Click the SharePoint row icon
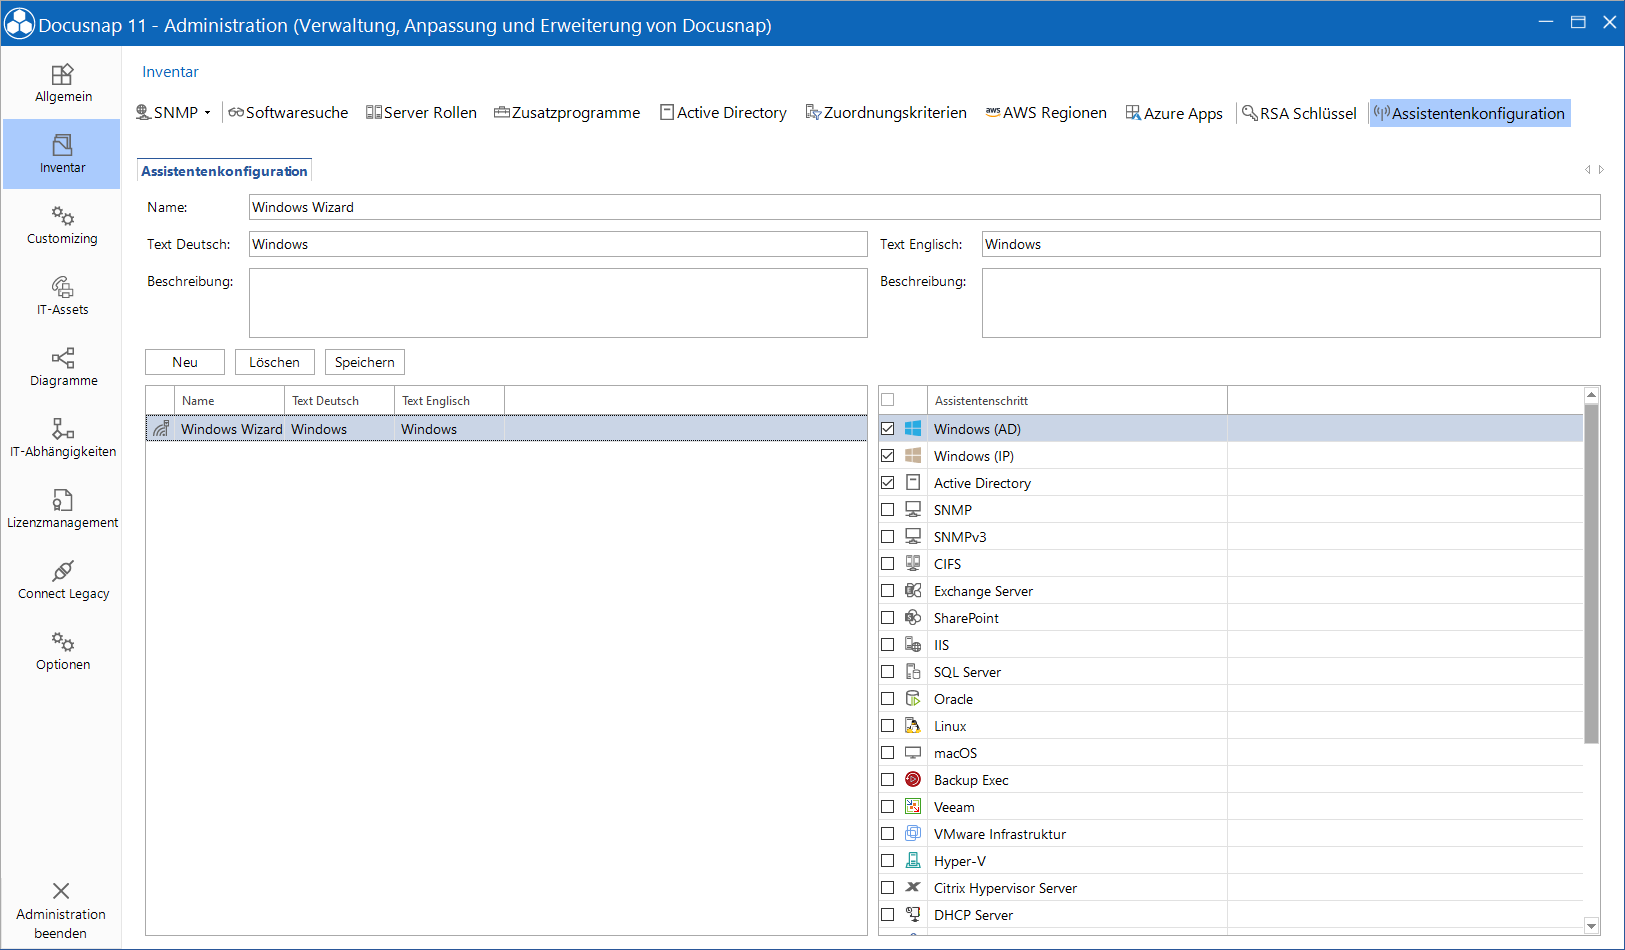This screenshot has height=950, width=1625. [913, 618]
